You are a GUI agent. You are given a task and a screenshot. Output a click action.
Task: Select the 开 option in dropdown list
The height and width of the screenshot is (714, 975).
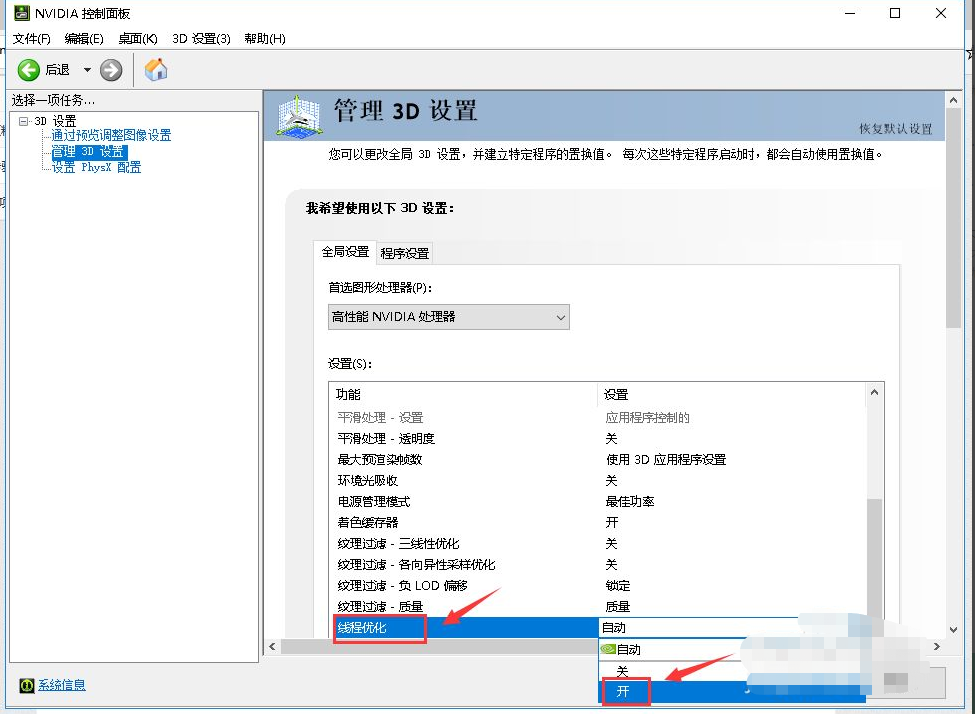[624, 691]
